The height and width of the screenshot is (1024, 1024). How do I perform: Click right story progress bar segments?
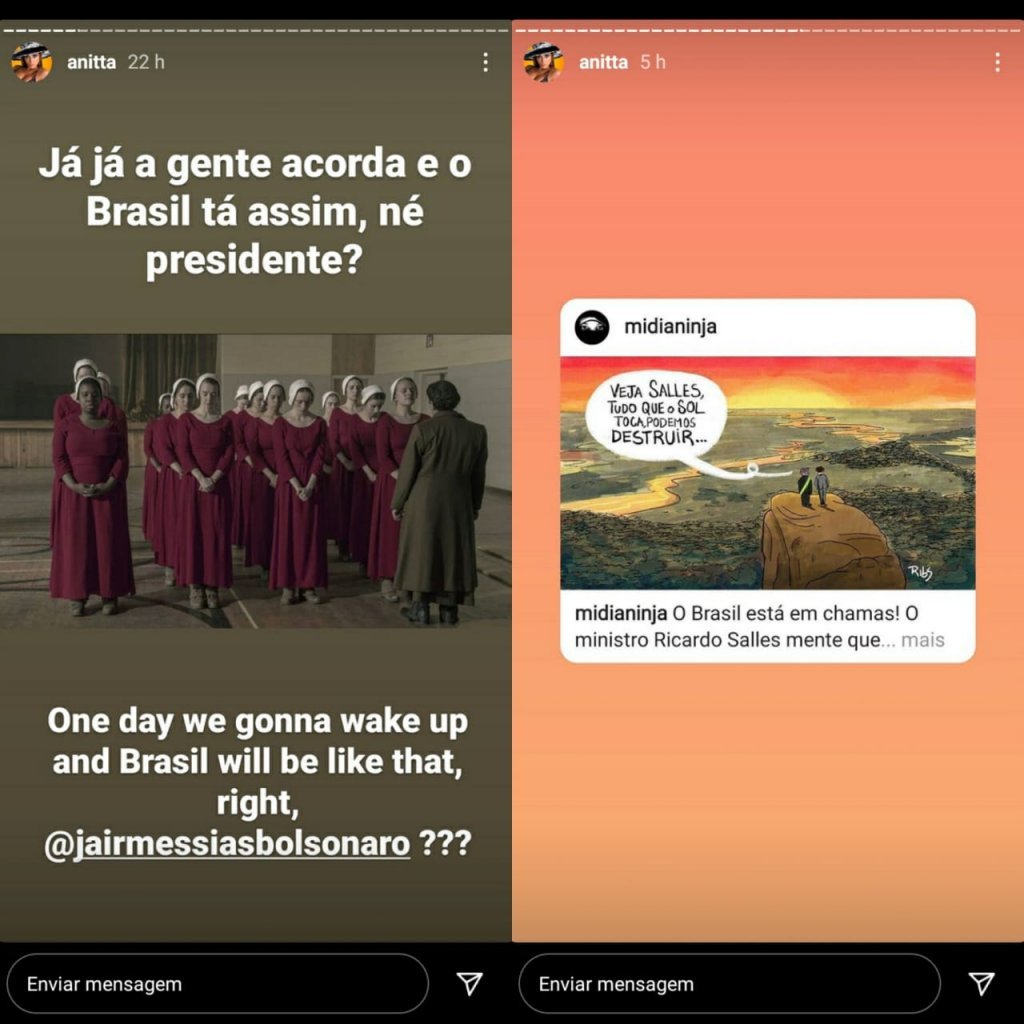click(x=768, y=31)
